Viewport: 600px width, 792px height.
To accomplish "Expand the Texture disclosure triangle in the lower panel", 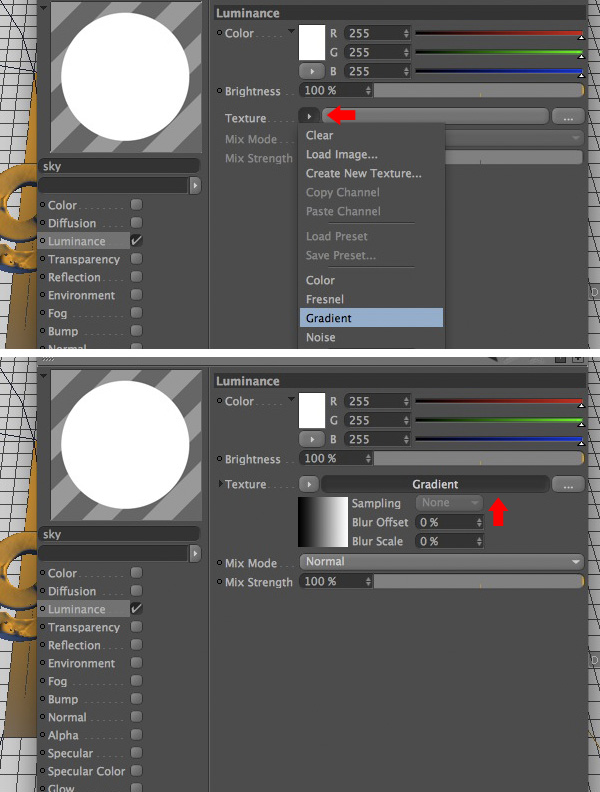I will 220,483.
